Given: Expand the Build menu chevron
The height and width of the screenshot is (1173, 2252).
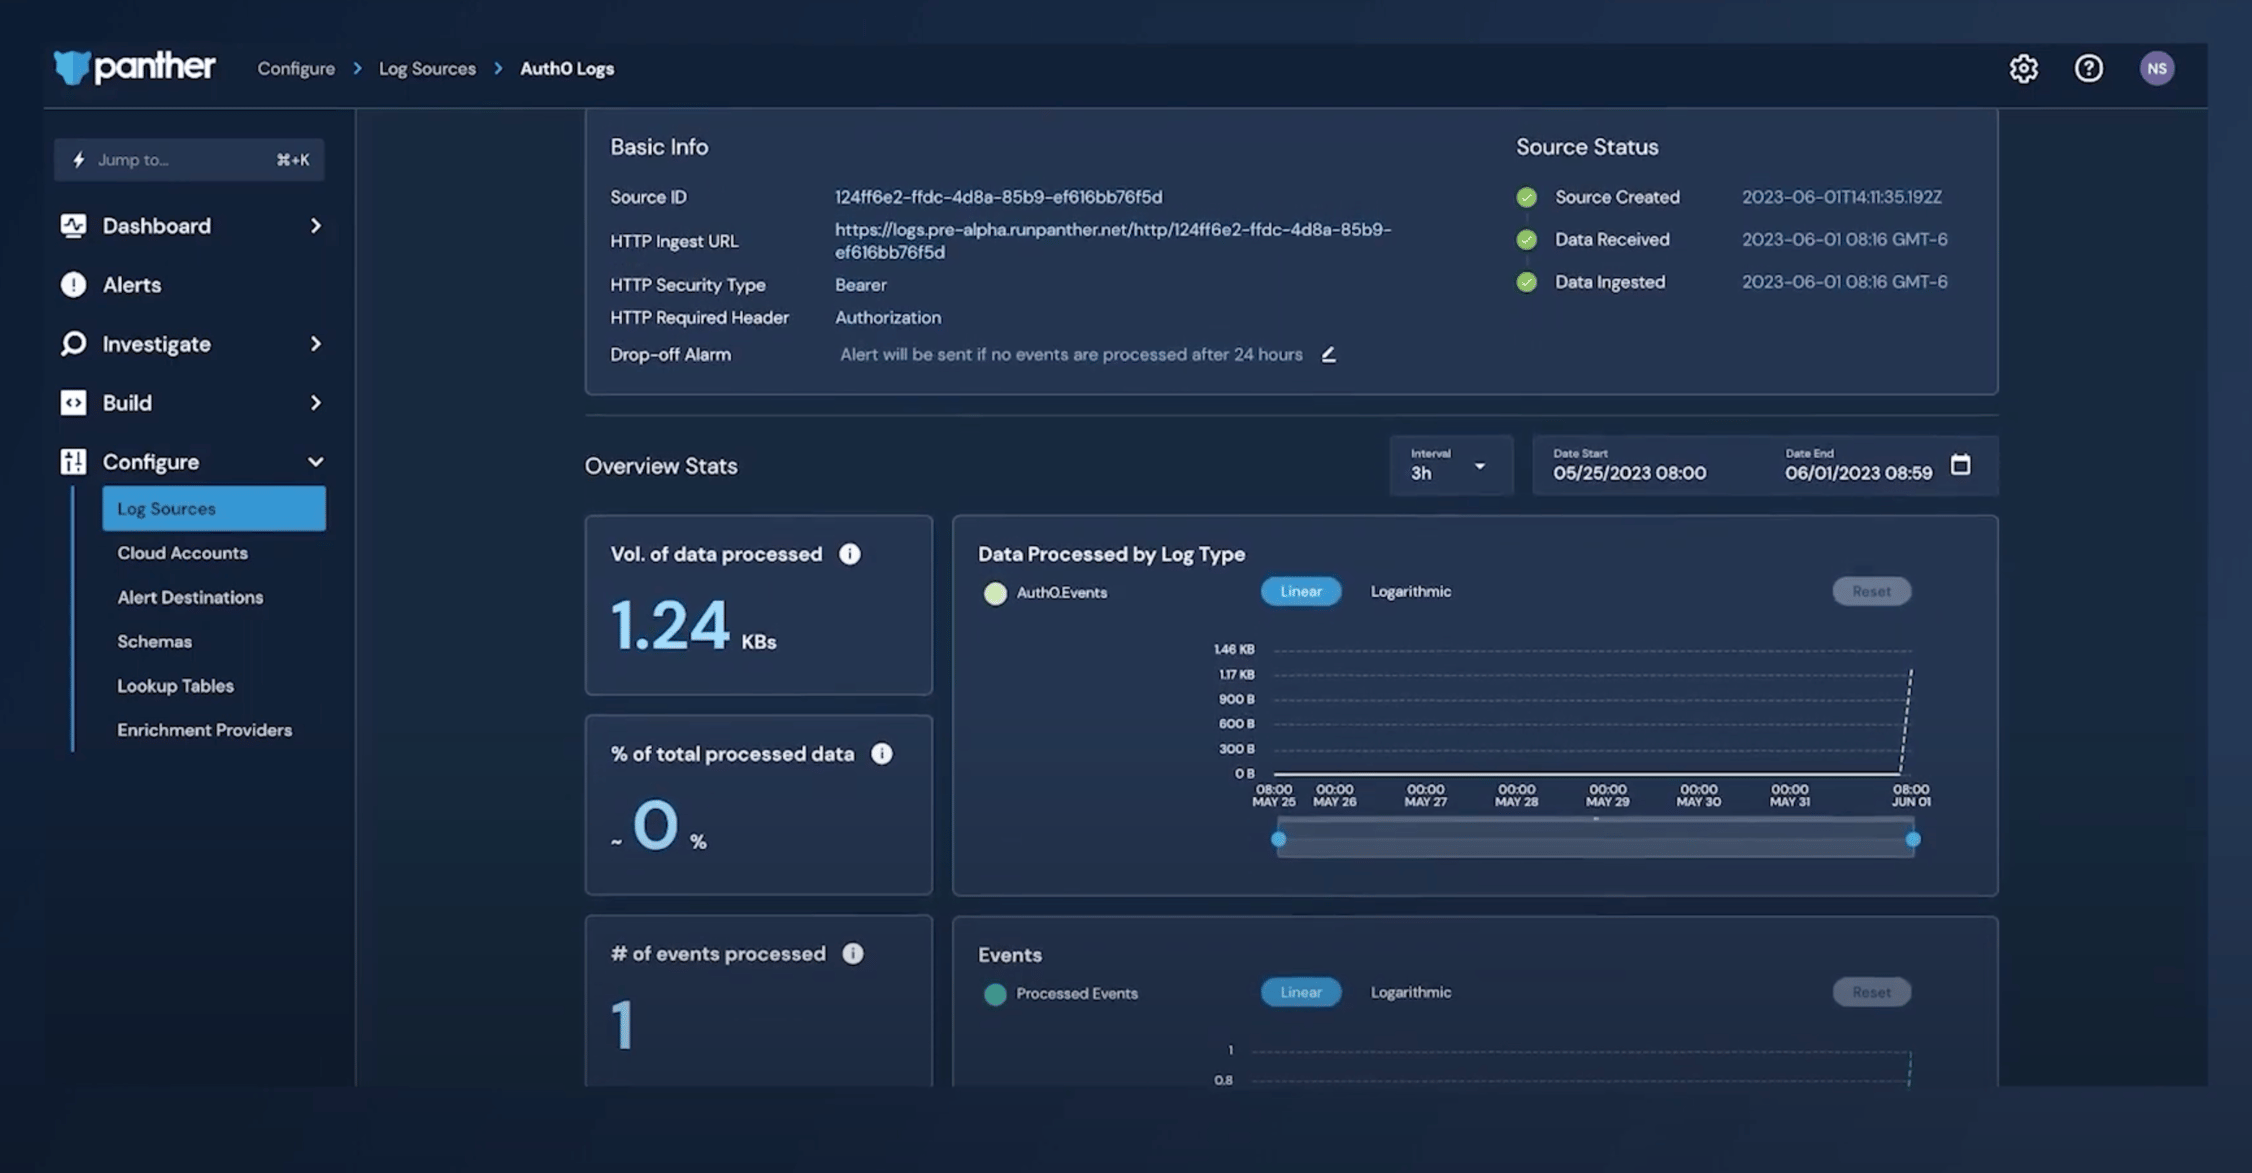Looking at the screenshot, I should pos(316,403).
